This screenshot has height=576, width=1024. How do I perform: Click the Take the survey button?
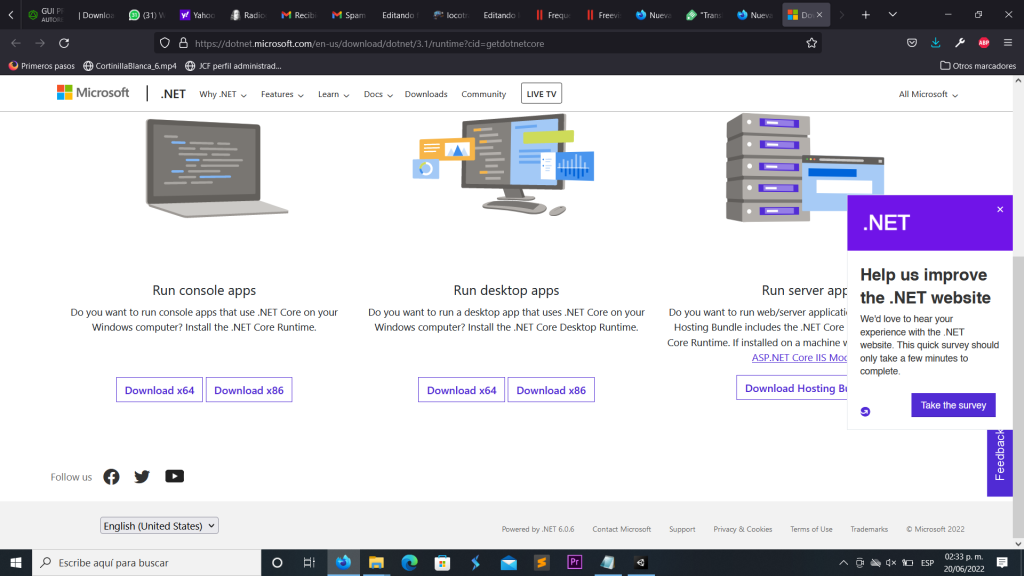click(x=953, y=405)
